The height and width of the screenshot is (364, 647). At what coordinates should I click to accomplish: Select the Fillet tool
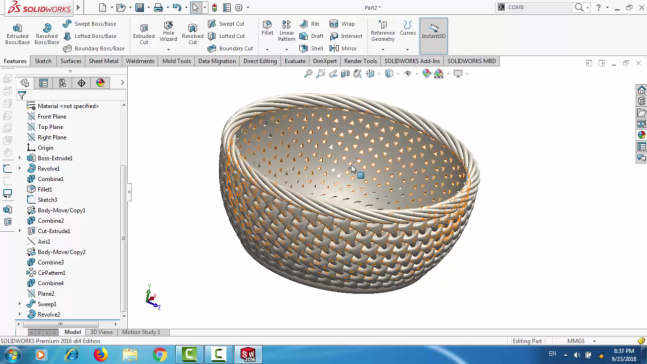(x=267, y=28)
